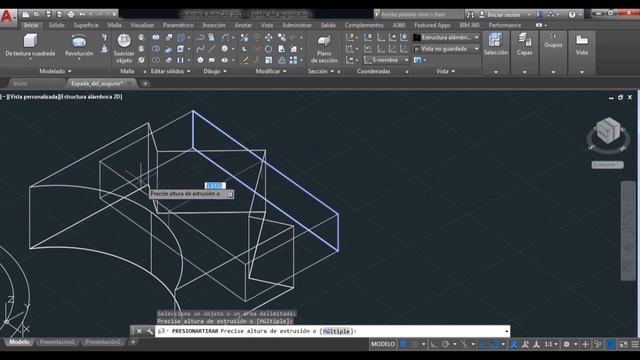Viewport: 640px width, 360px height.
Task: Select the Revolución tool
Action: tap(79, 46)
